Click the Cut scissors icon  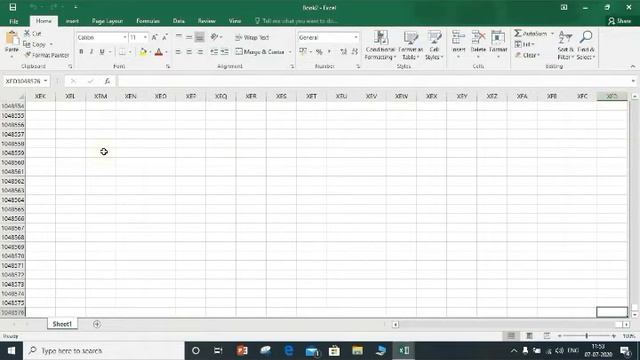click(27, 33)
